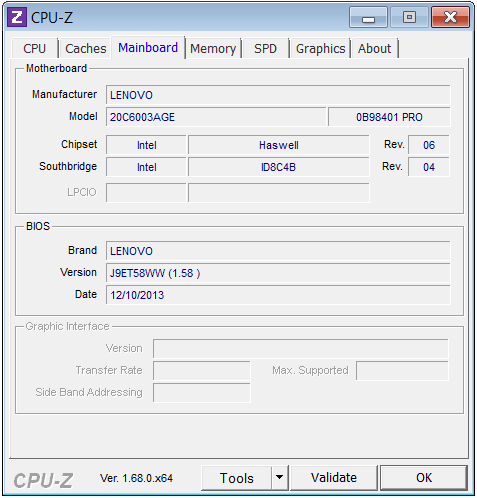Click the Chipset Rev. value 06
Viewport: 477px width, 498px height.
[x=429, y=145]
